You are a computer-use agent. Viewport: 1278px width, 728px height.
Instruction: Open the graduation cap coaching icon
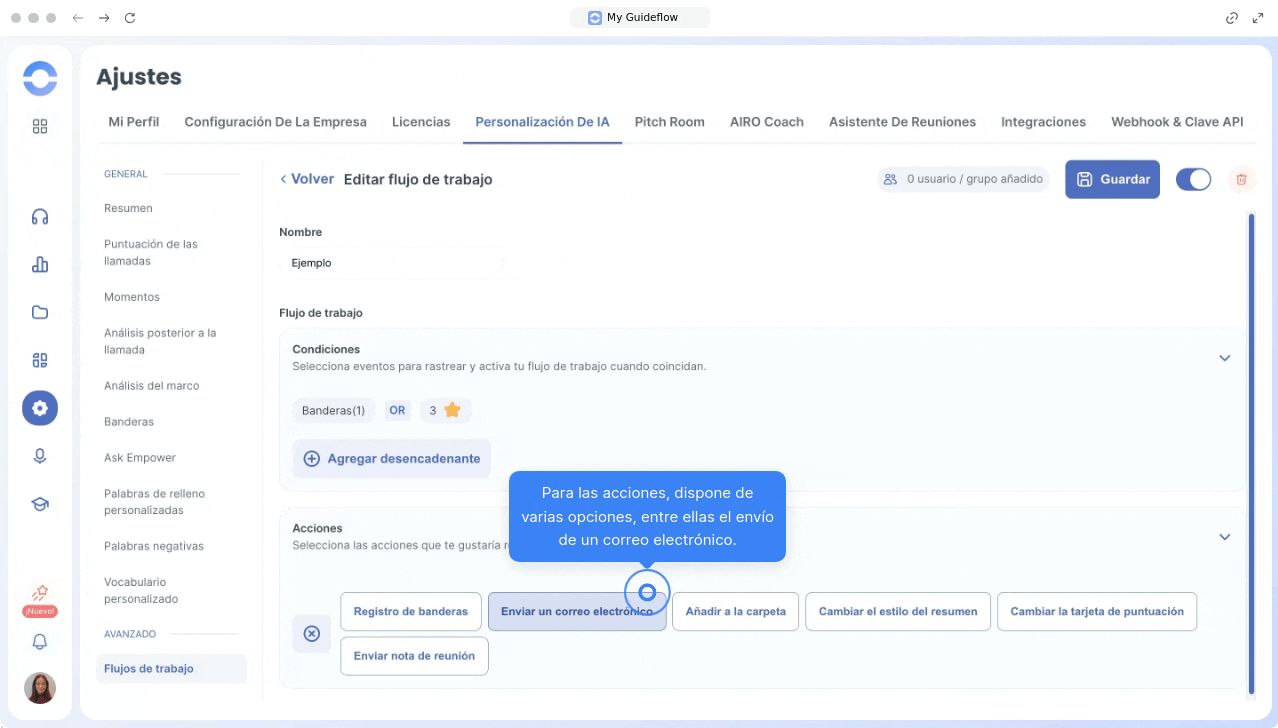40,504
